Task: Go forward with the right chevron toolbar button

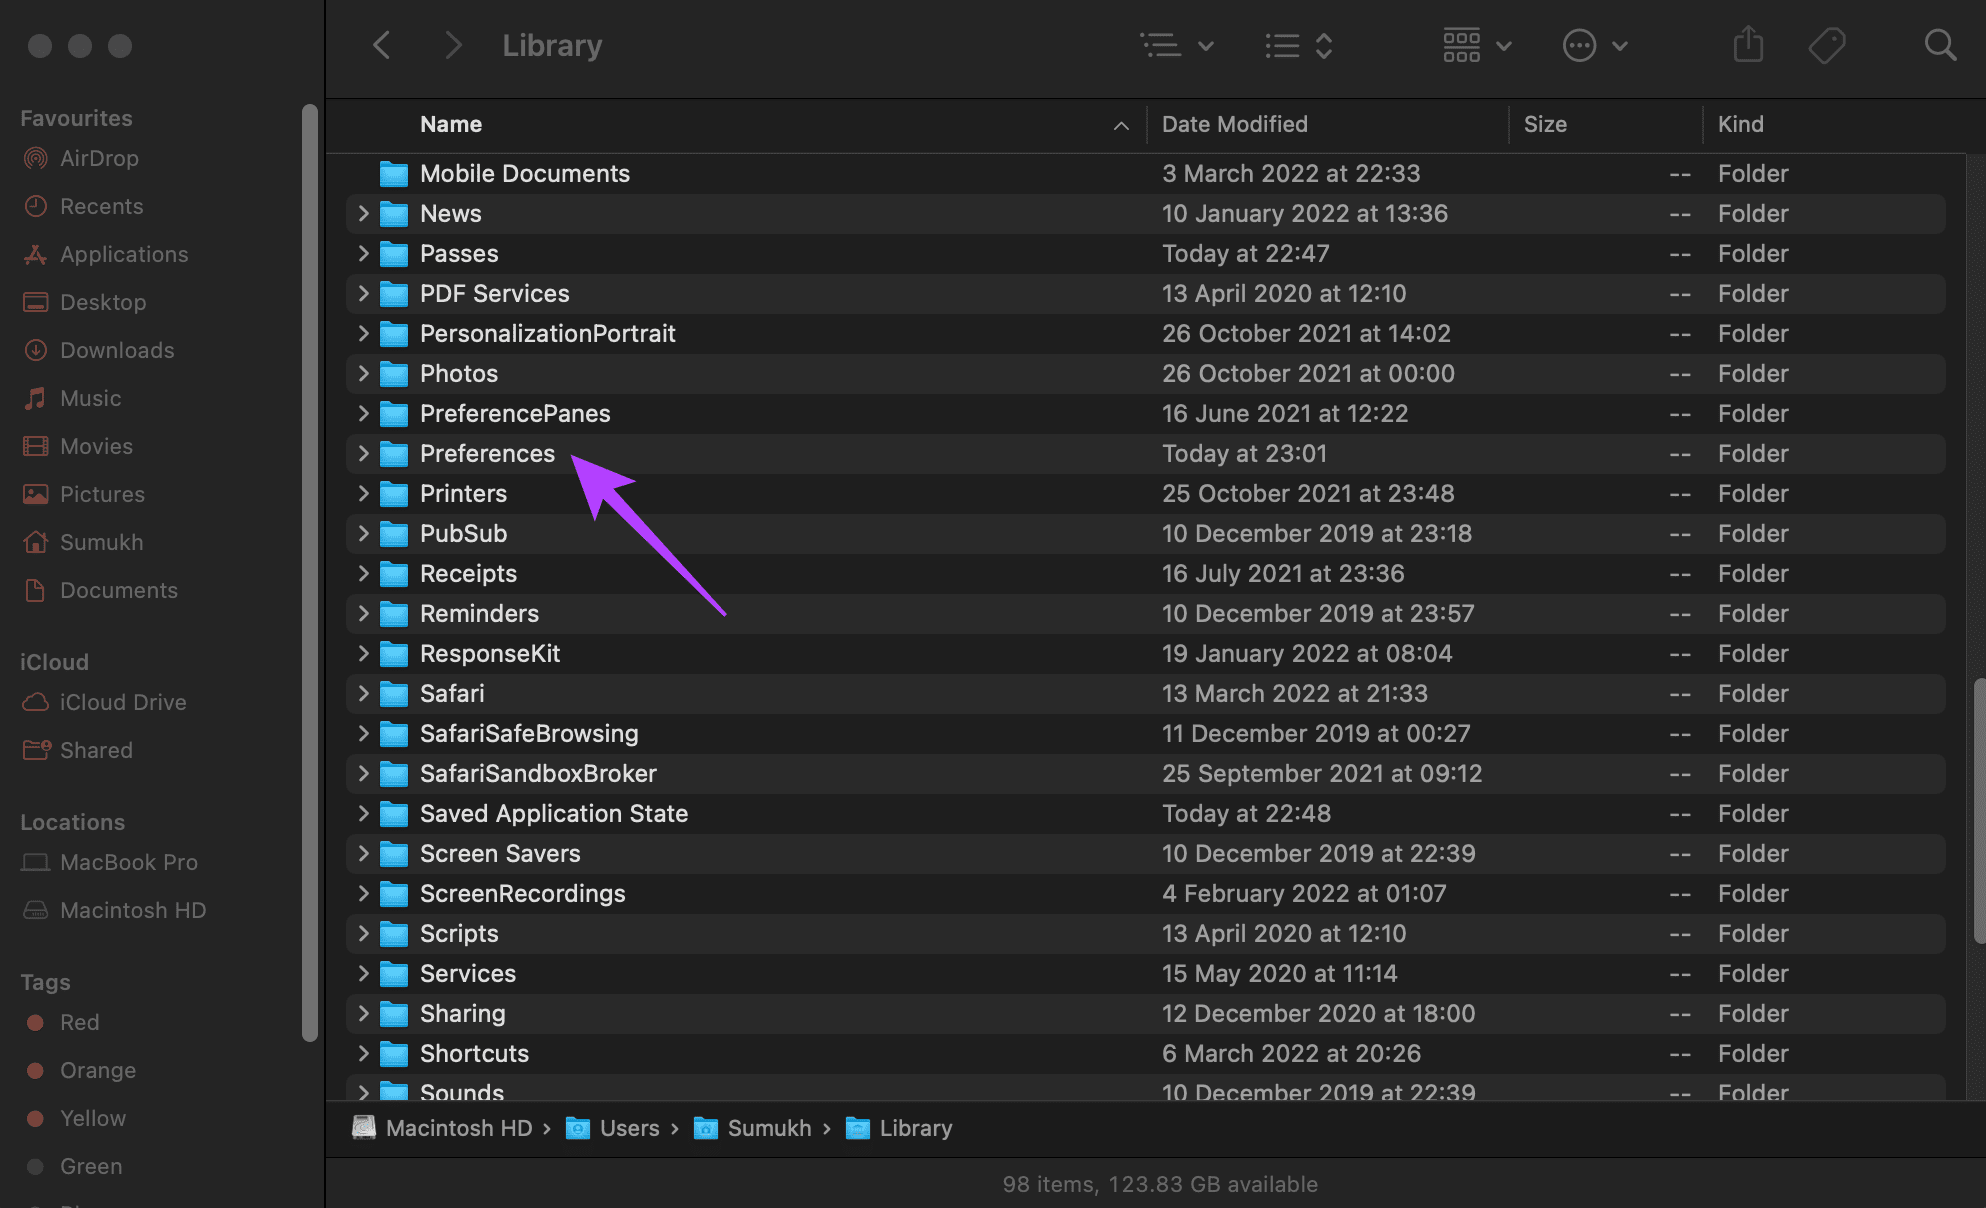Action: coord(453,45)
